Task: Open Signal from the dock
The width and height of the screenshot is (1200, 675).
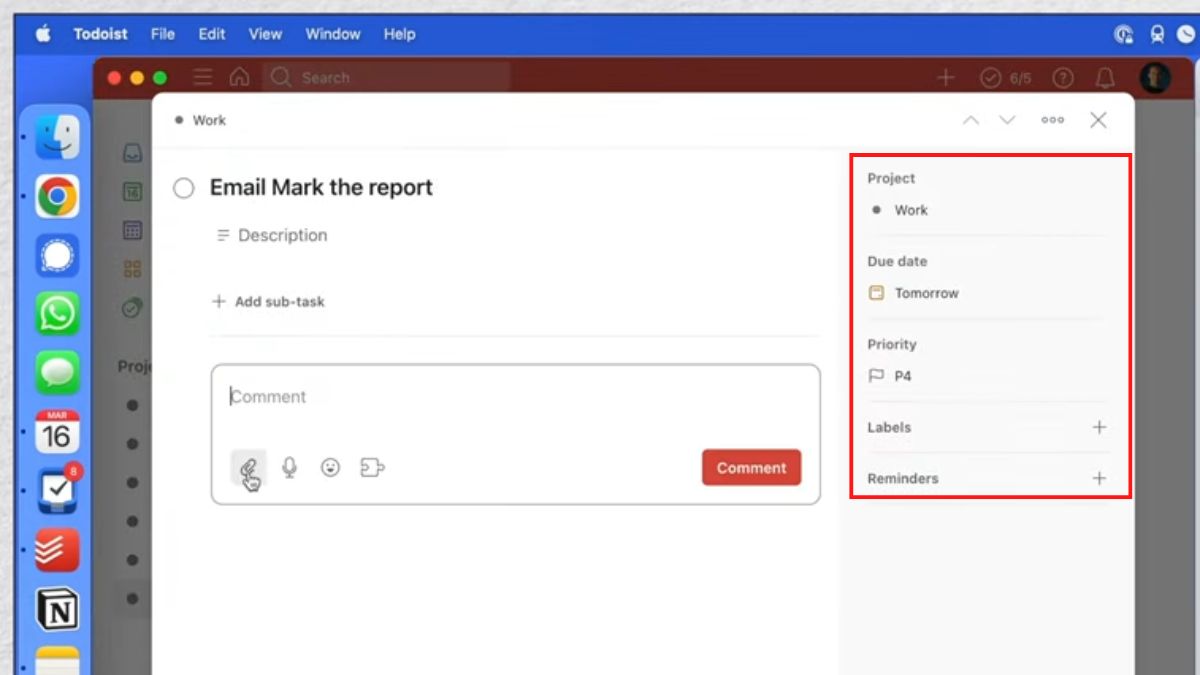Action: (57, 255)
